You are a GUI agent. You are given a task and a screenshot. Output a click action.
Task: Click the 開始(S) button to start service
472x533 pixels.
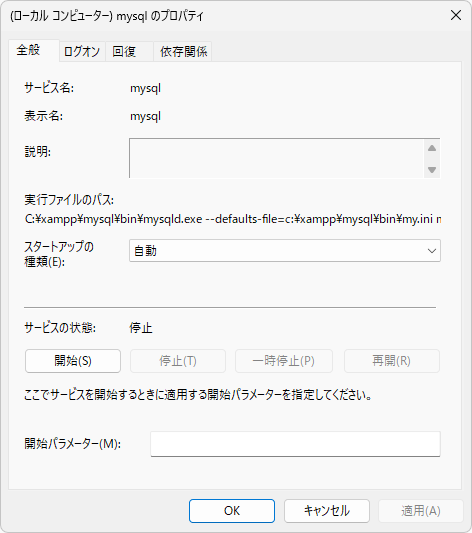(x=73, y=361)
